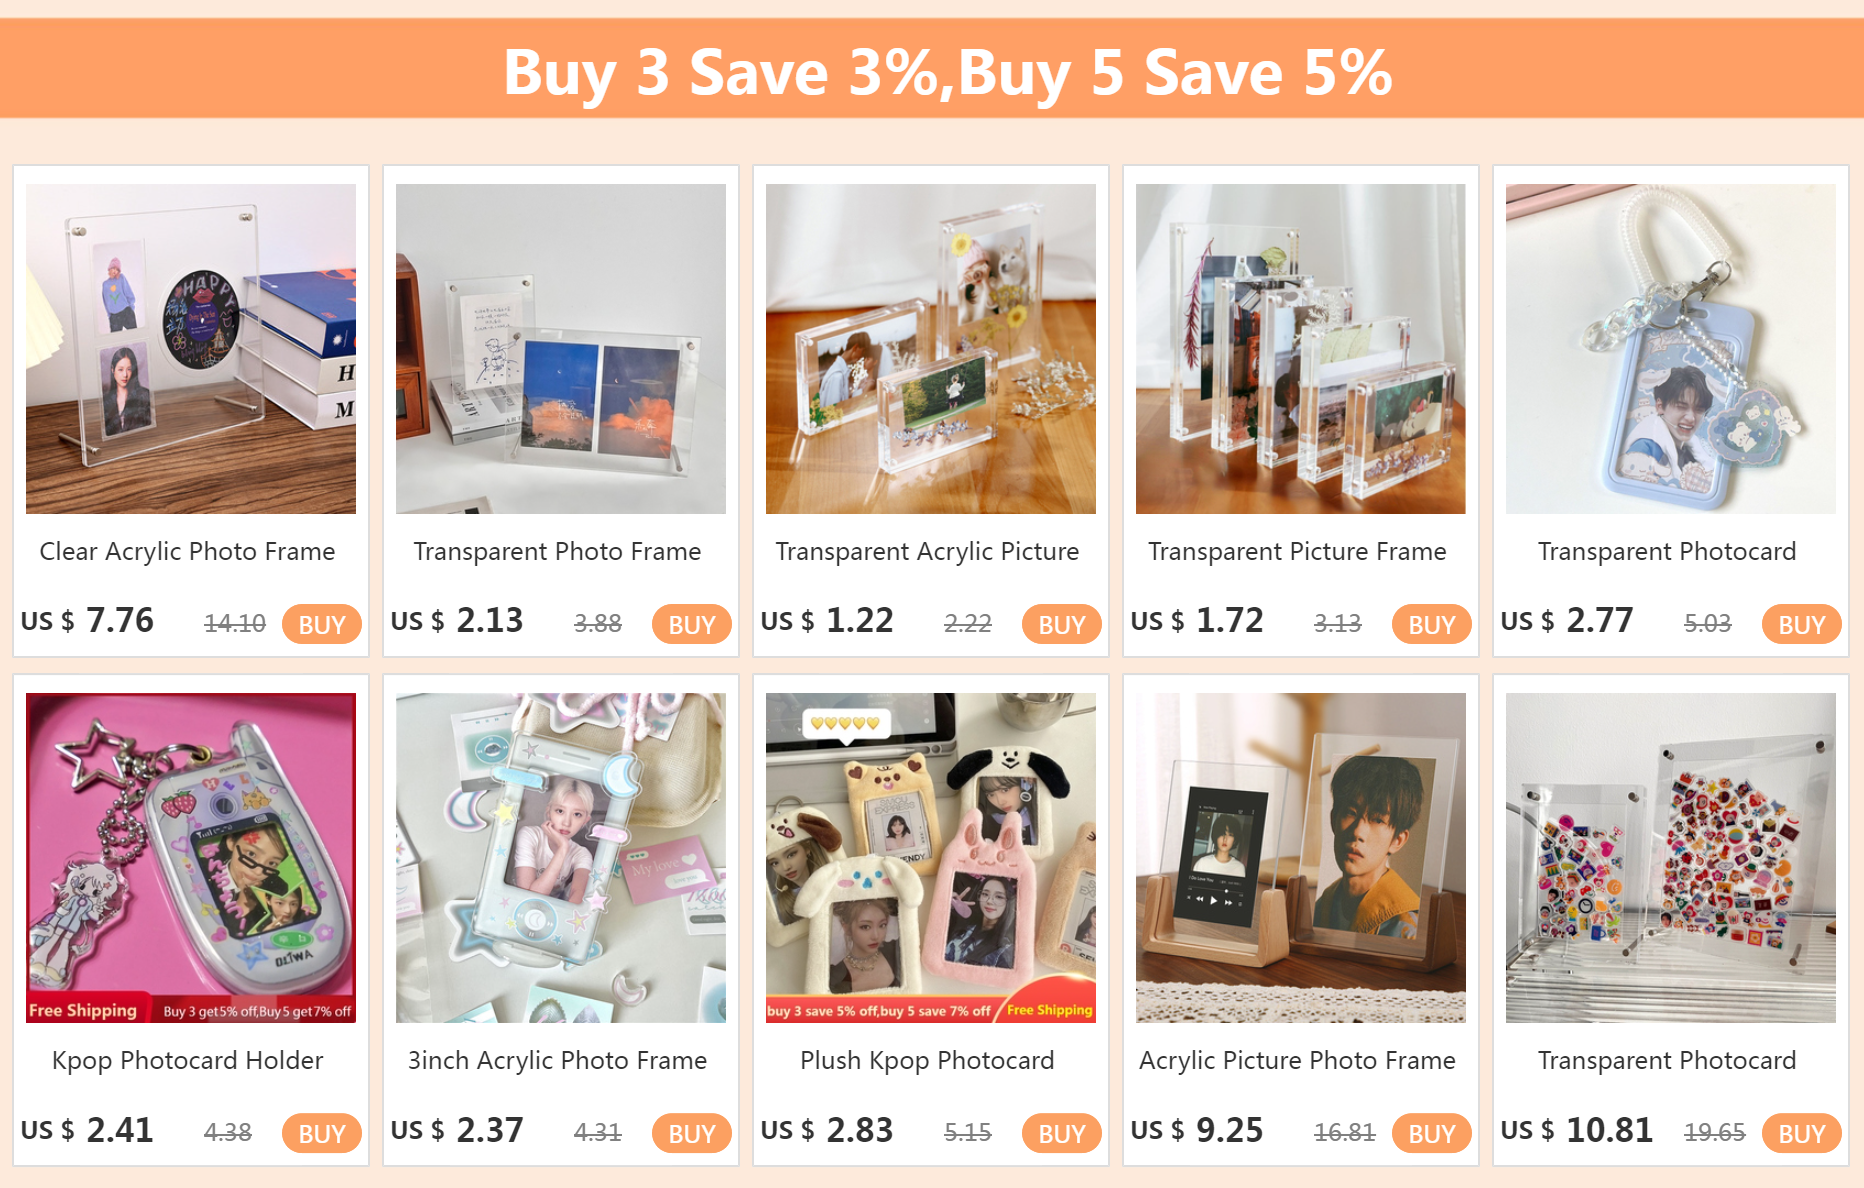Open the Clear Acrylic Photo Frame product image
Viewport: 1864px width, 1188px height.
(191, 349)
